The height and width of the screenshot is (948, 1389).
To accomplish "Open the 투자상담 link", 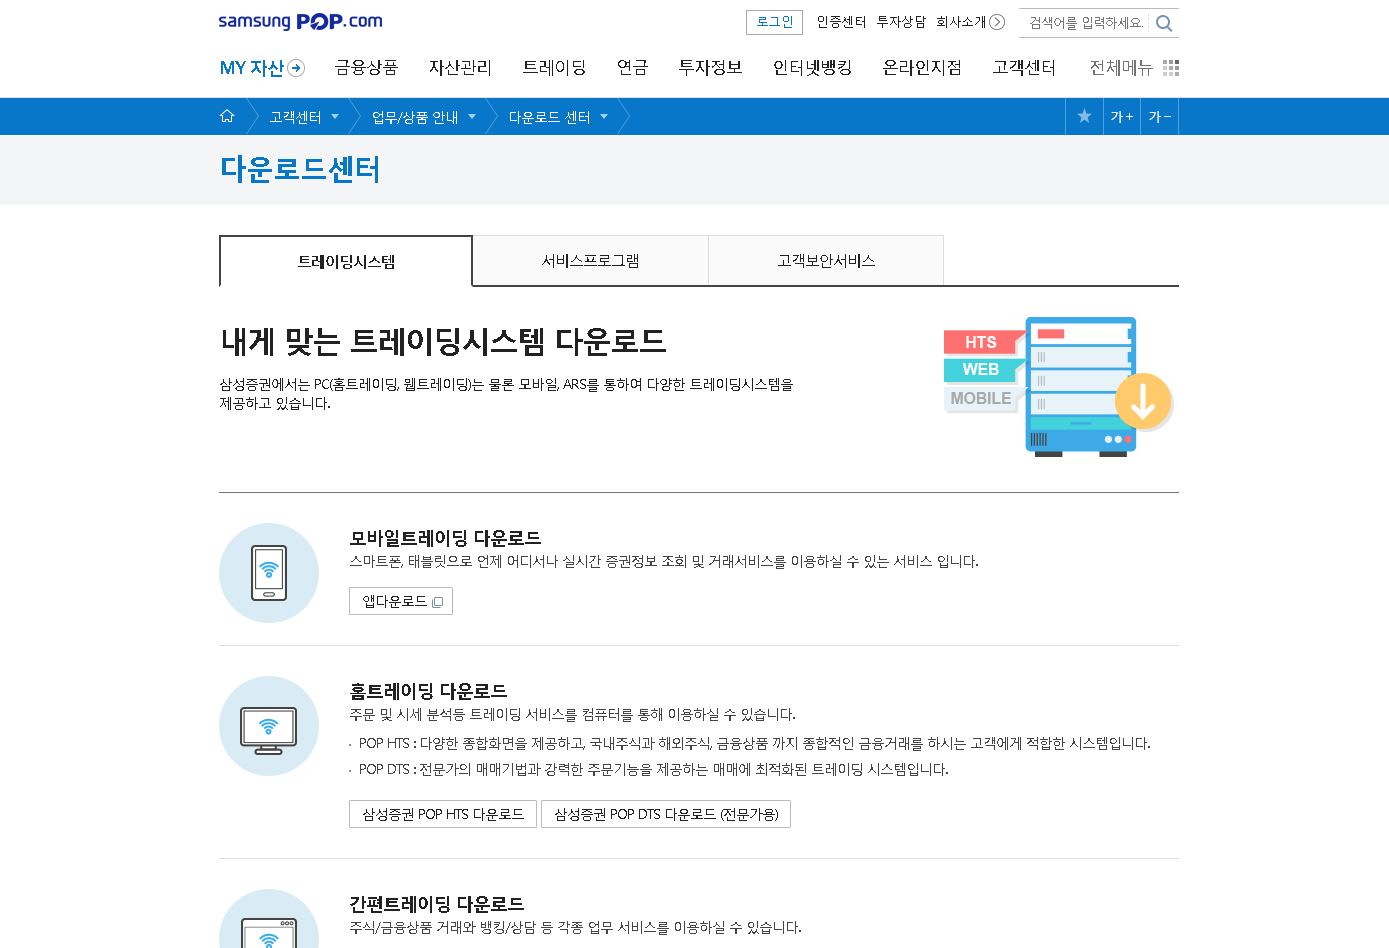I will [x=901, y=22].
